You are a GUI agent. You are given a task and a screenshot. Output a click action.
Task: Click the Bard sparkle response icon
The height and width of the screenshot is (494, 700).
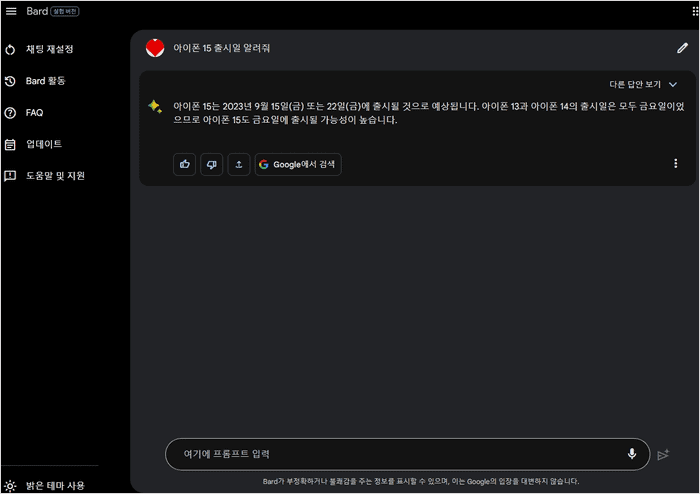pos(155,107)
